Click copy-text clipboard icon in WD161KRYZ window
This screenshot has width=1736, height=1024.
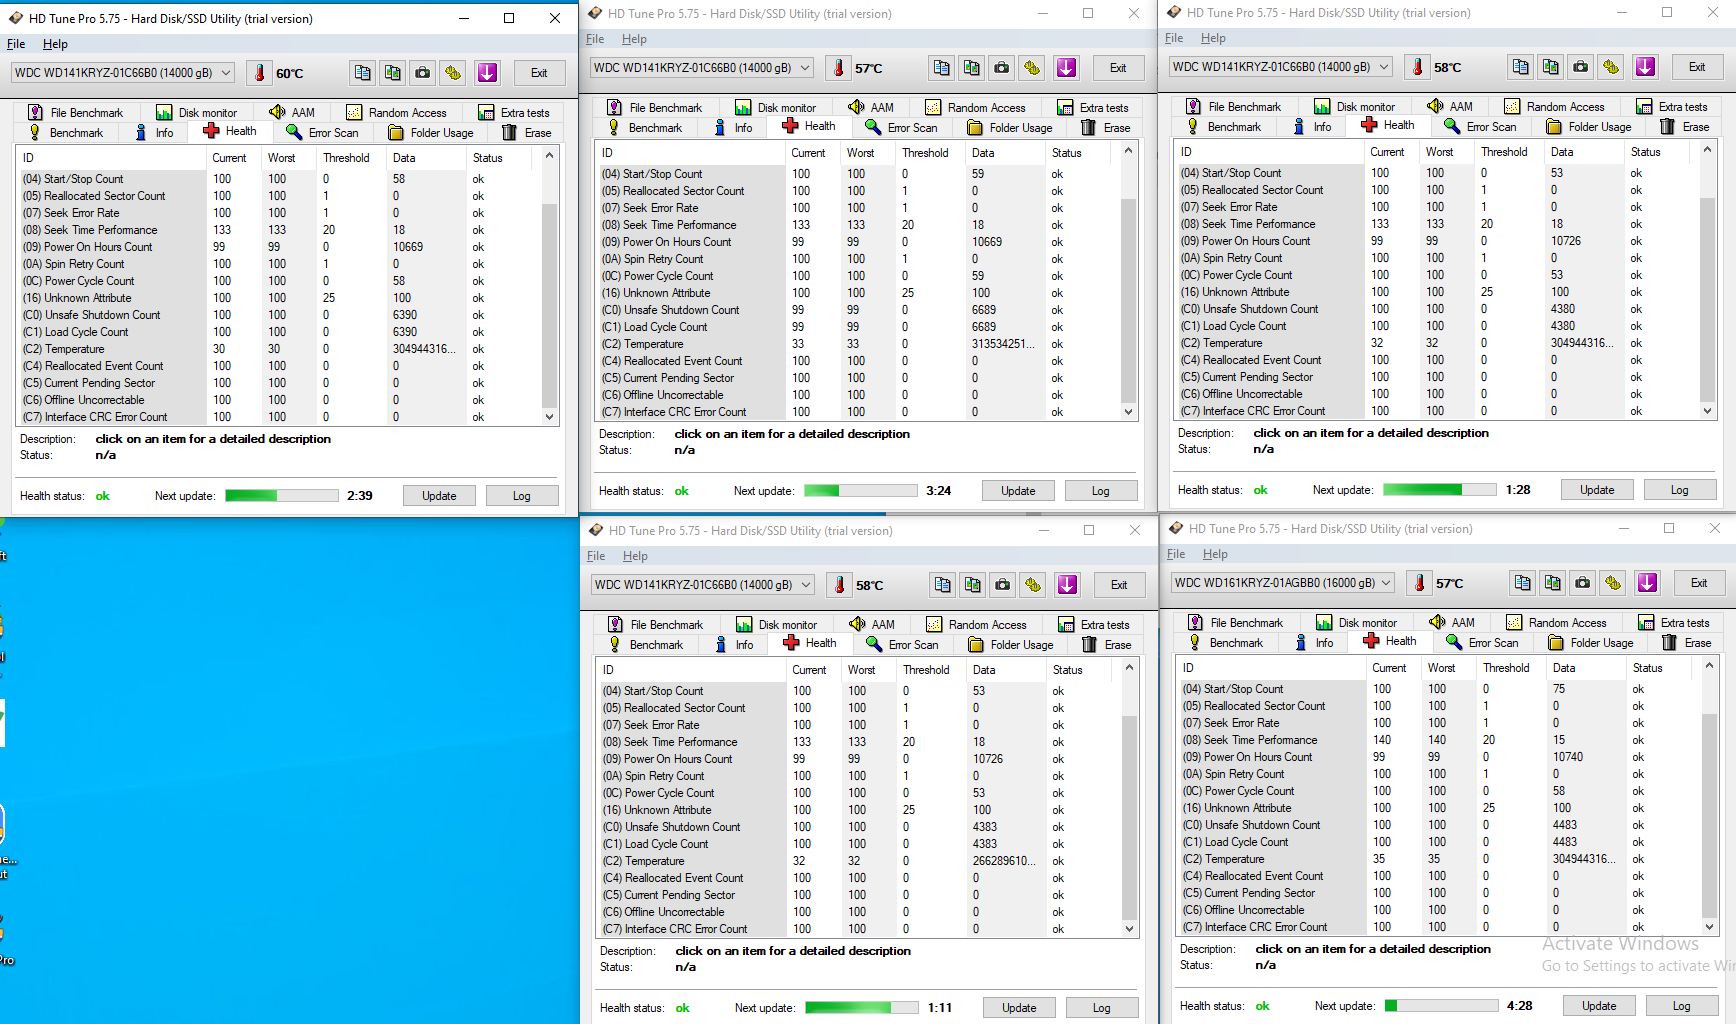pos(1522,583)
